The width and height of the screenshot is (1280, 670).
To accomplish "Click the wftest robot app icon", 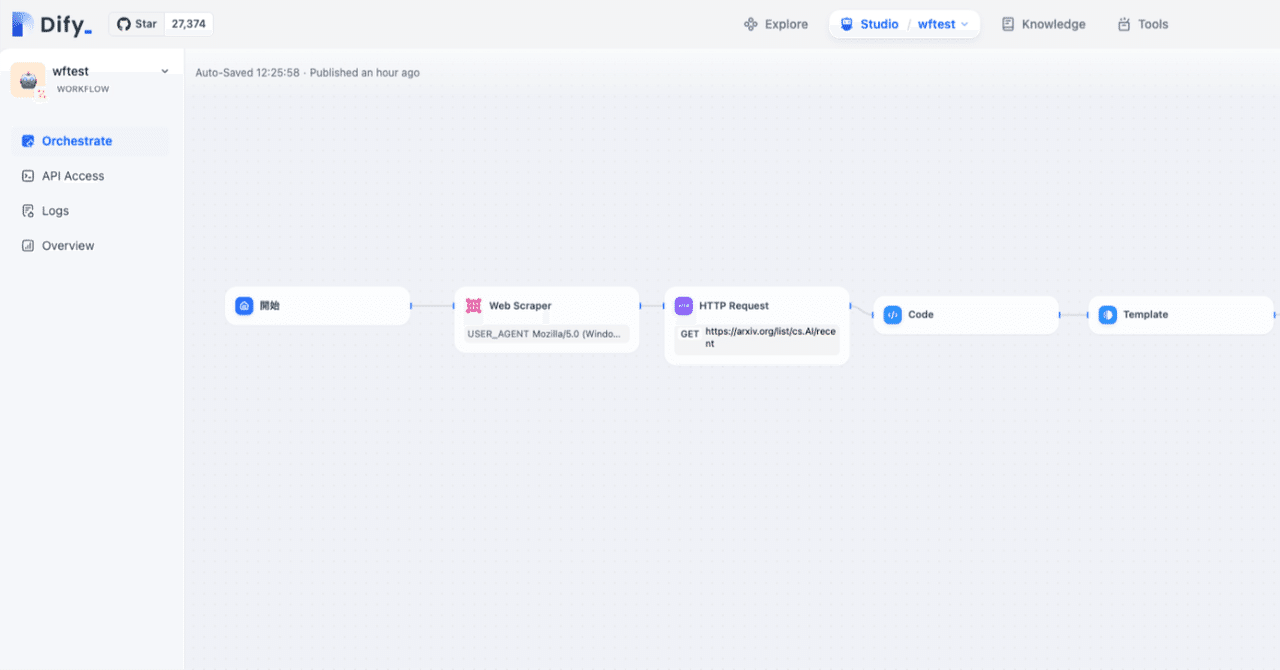I will pos(28,80).
